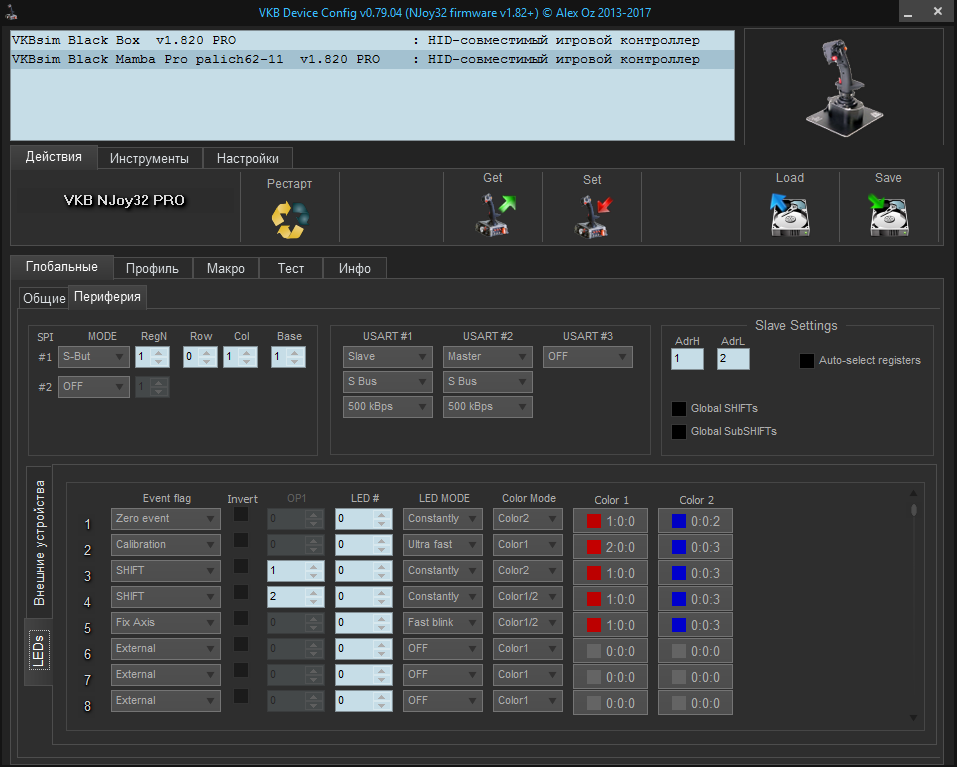Open Color Mode dropdown in row 4
The height and width of the screenshot is (767, 957).
(527, 597)
